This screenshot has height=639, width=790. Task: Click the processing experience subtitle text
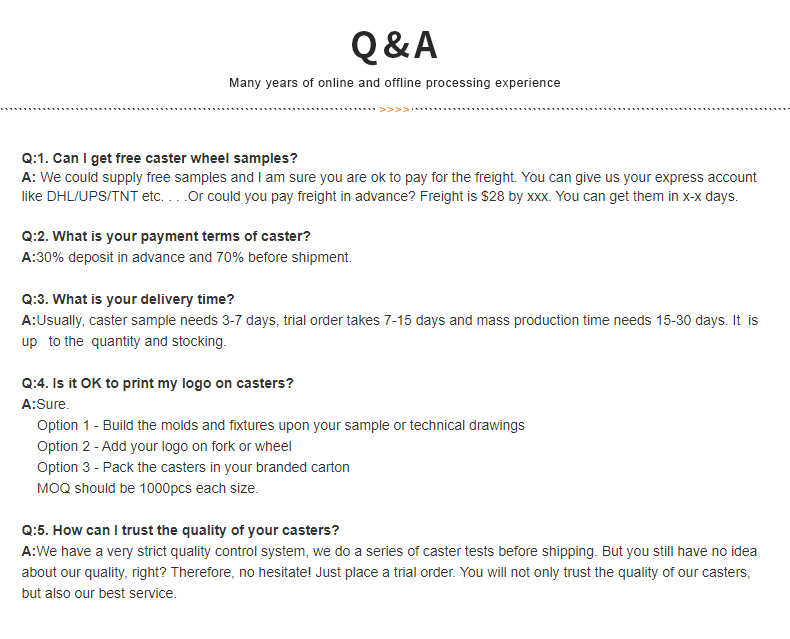pos(394,83)
